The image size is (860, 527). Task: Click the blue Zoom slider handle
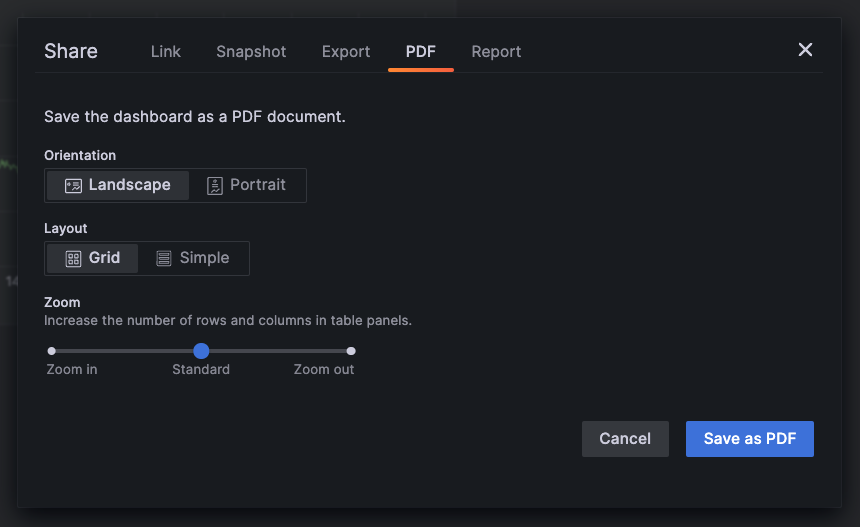(x=201, y=351)
